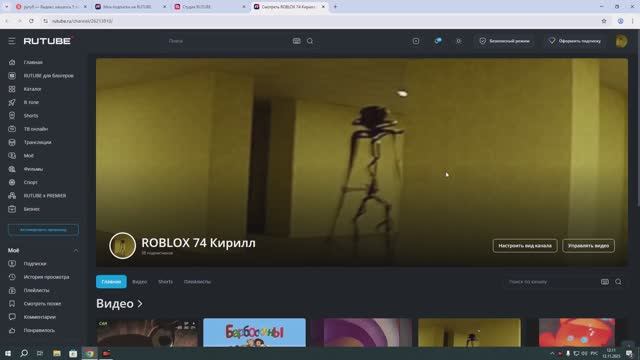
Task: Open the Windows Start menu
Action: pyautogui.click(x=8, y=353)
